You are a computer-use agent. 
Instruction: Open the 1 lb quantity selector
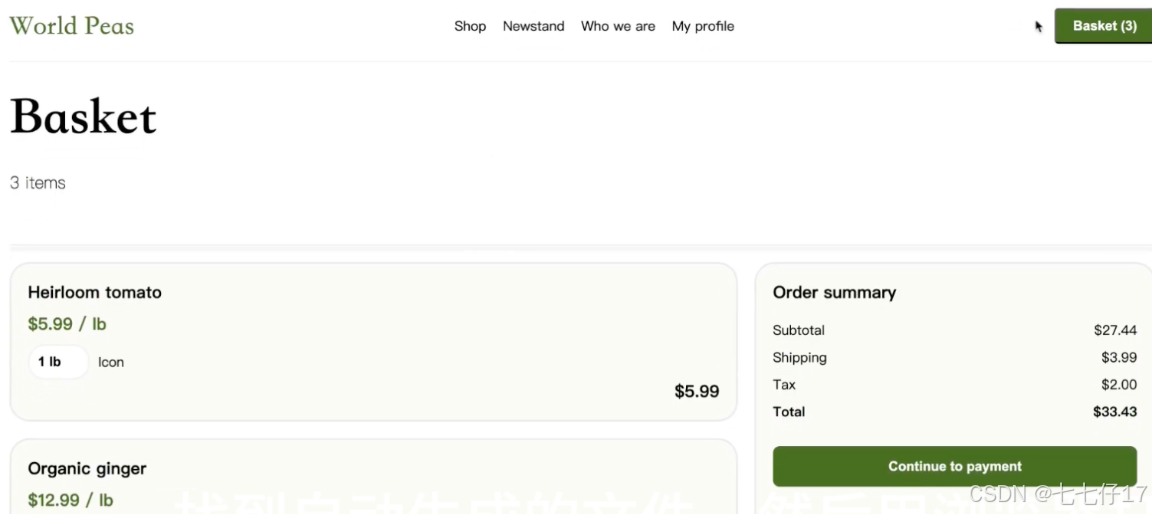point(50,362)
